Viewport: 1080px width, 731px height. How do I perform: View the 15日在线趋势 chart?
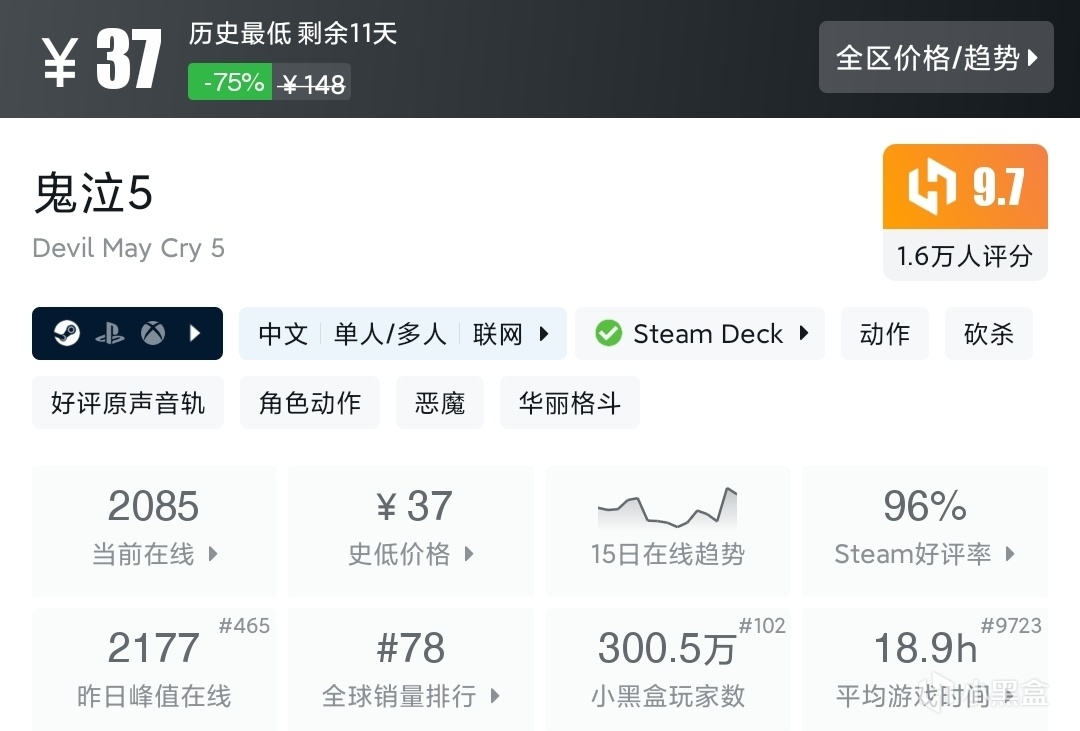tap(667, 531)
